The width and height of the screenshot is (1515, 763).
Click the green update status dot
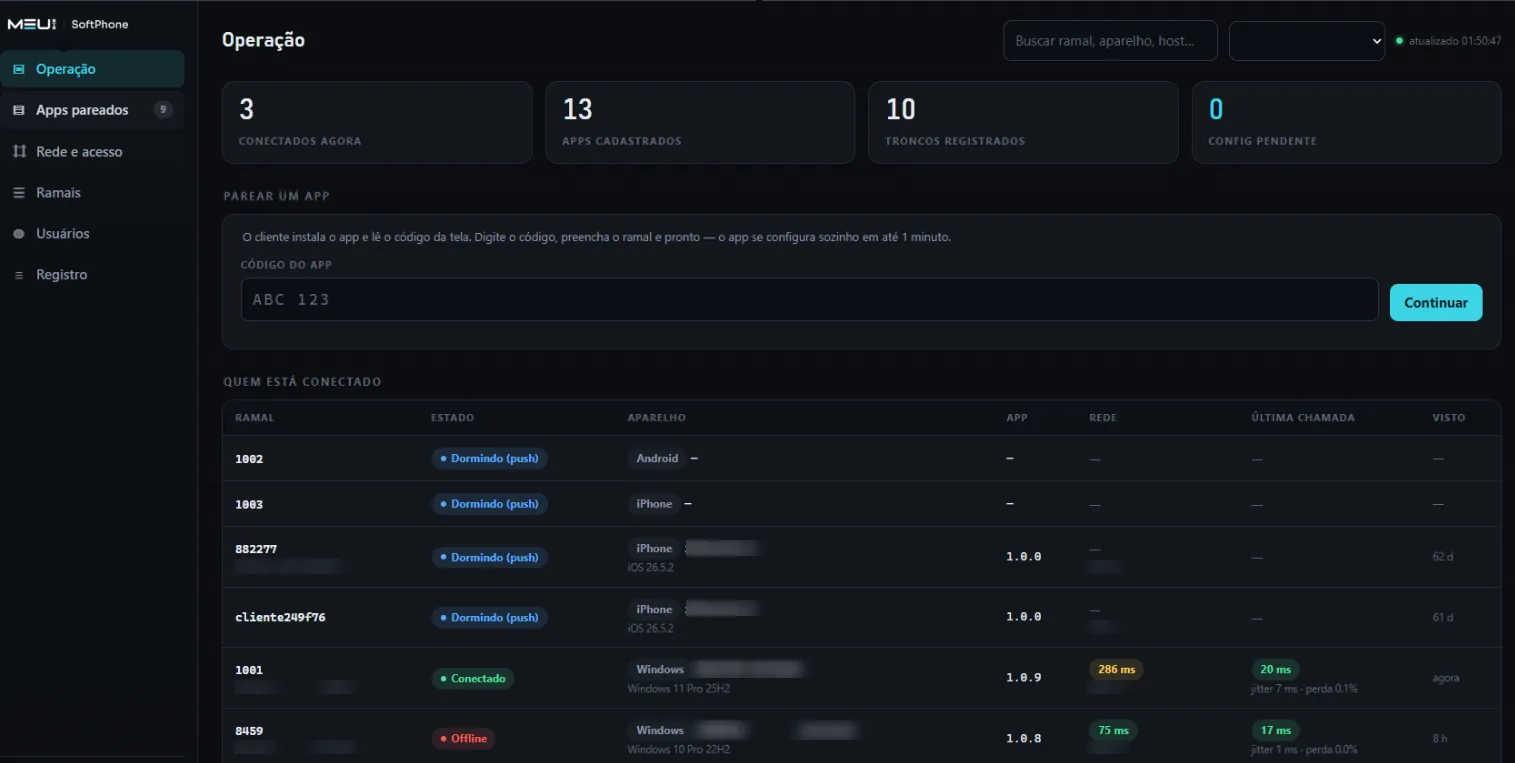1399,41
